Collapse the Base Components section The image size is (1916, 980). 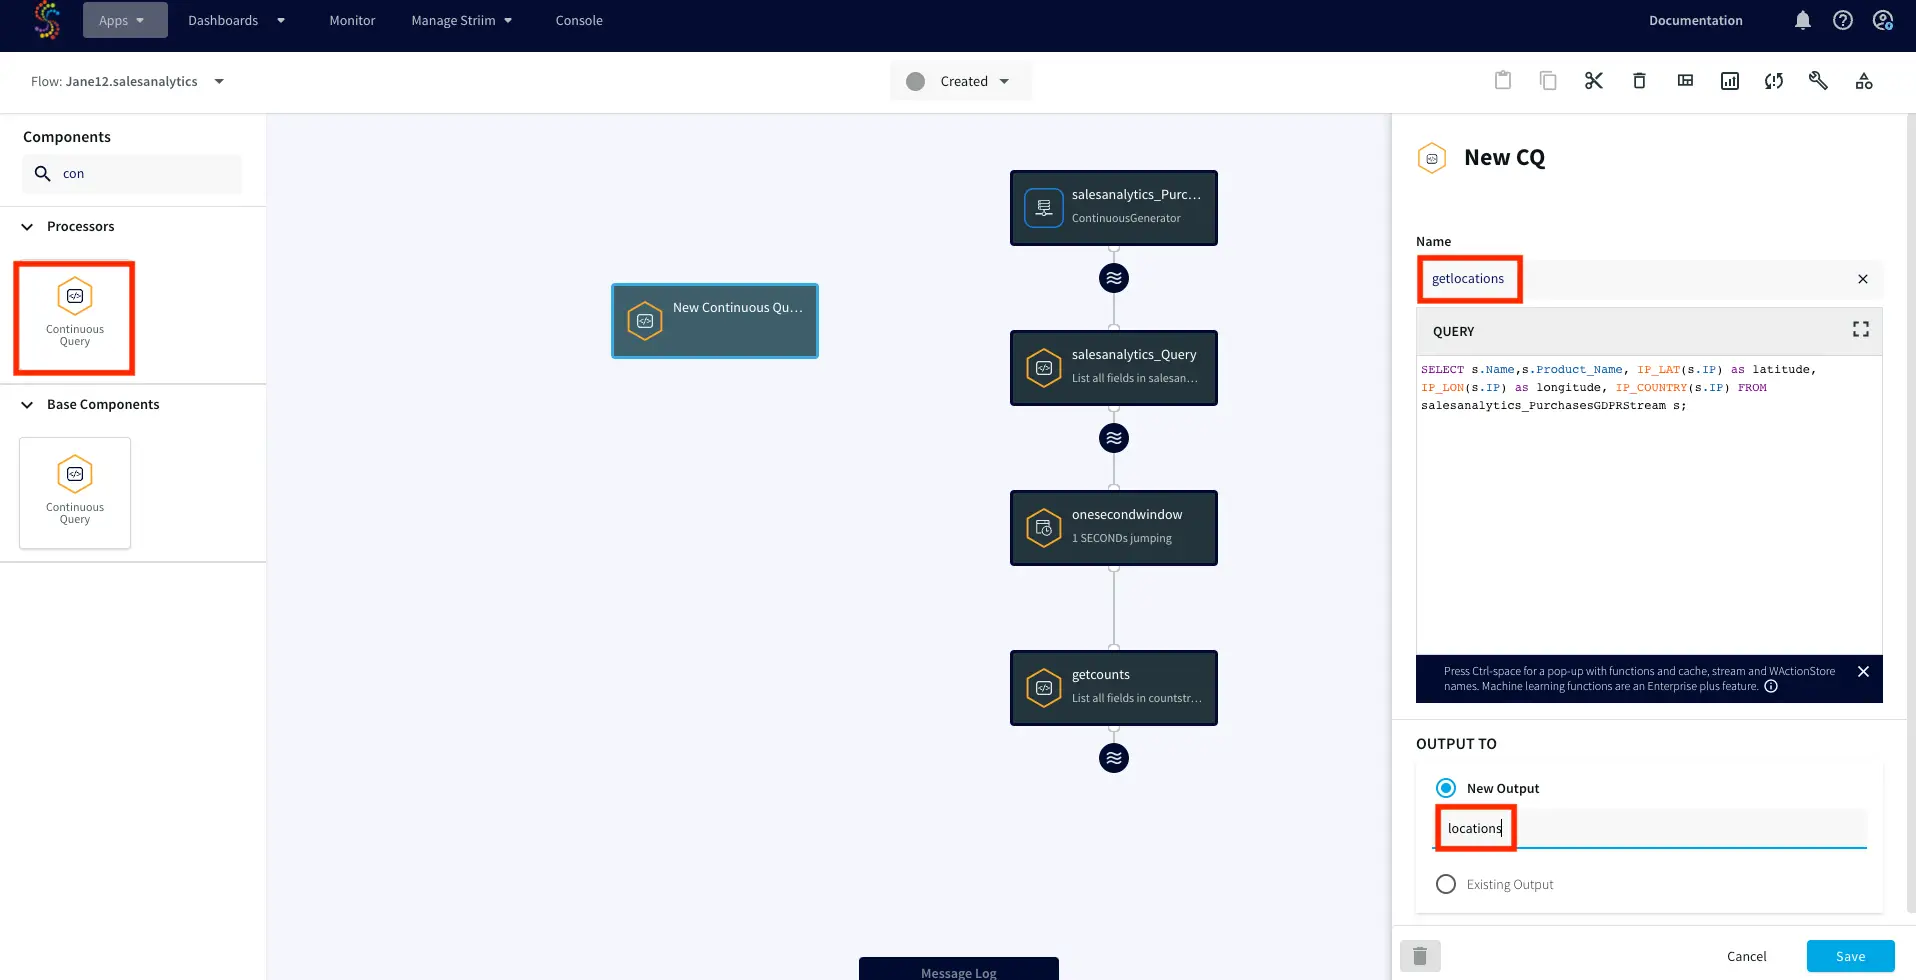coord(28,405)
